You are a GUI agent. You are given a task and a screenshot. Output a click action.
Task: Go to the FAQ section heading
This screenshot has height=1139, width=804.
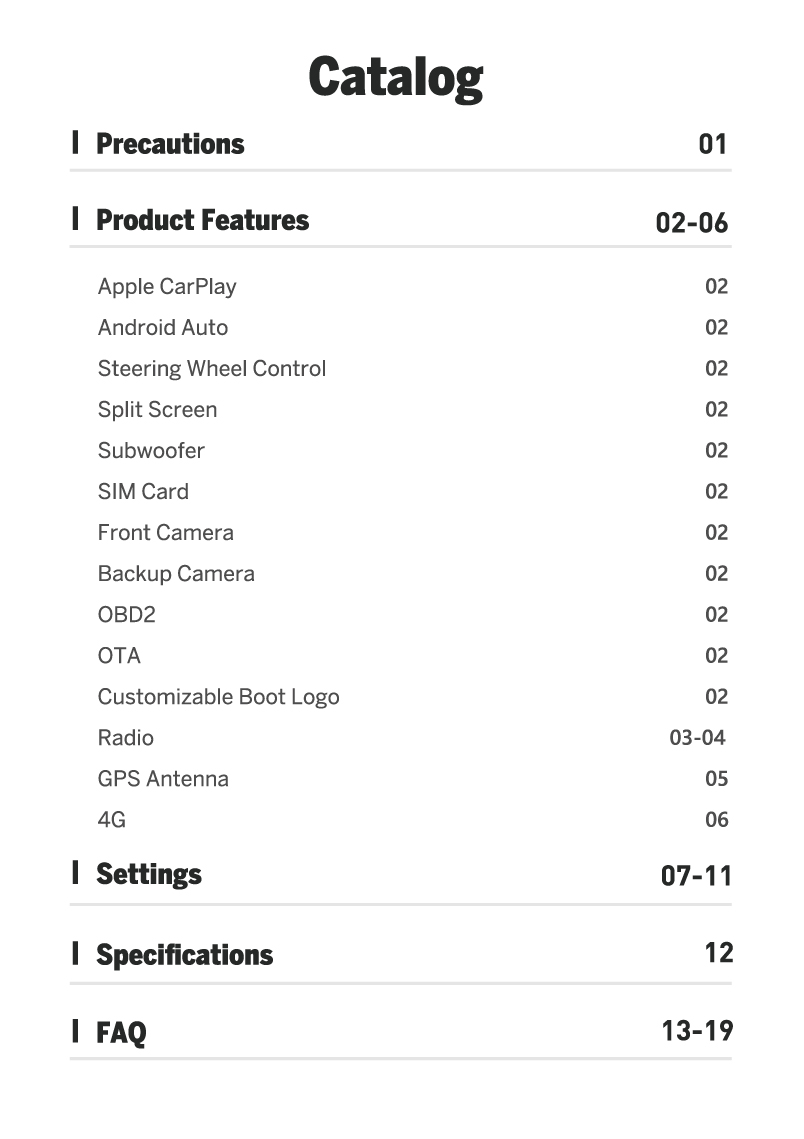(x=121, y=1033)
